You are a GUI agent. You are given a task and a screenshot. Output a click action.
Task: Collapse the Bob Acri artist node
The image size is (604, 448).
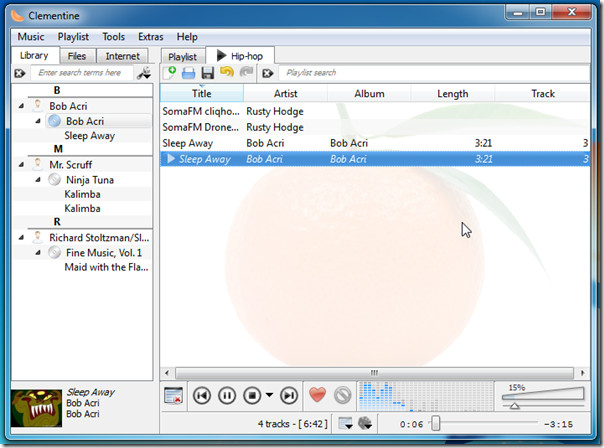21,106
